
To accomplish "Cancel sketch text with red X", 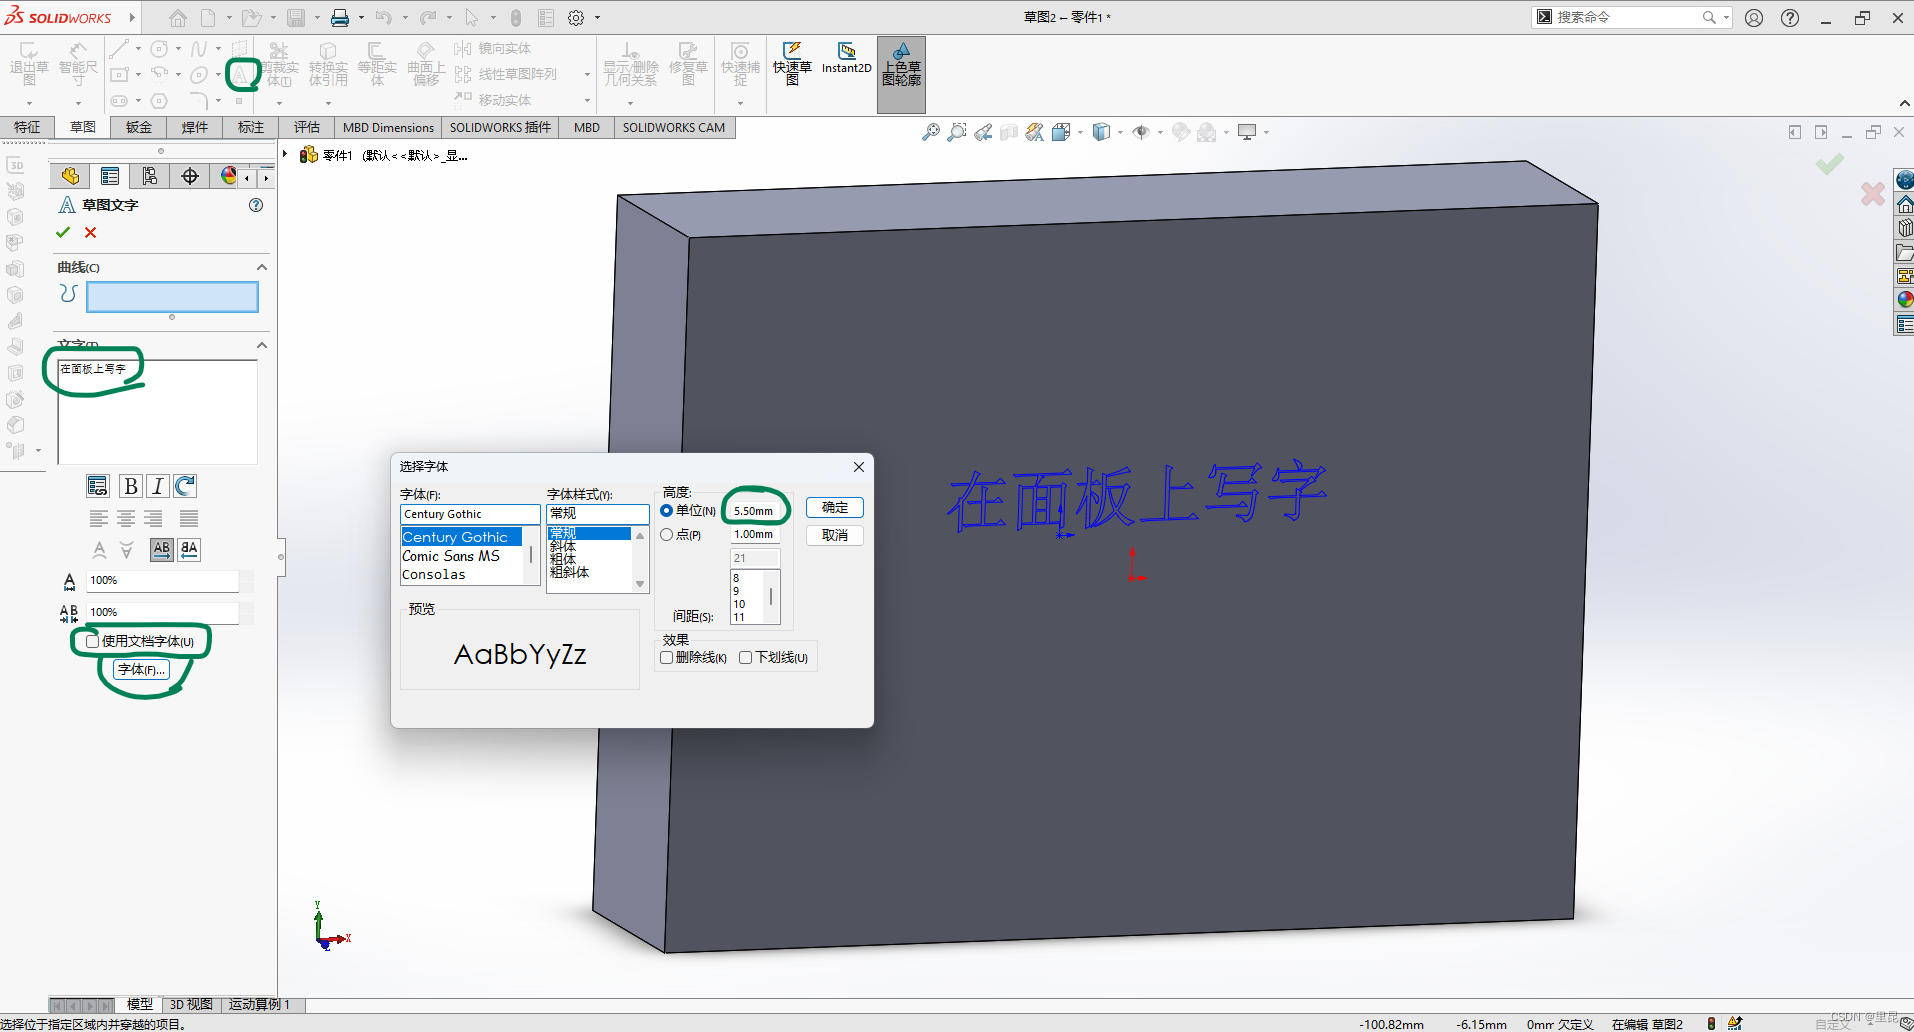I will pyautogui.click(x=91, y=232).
